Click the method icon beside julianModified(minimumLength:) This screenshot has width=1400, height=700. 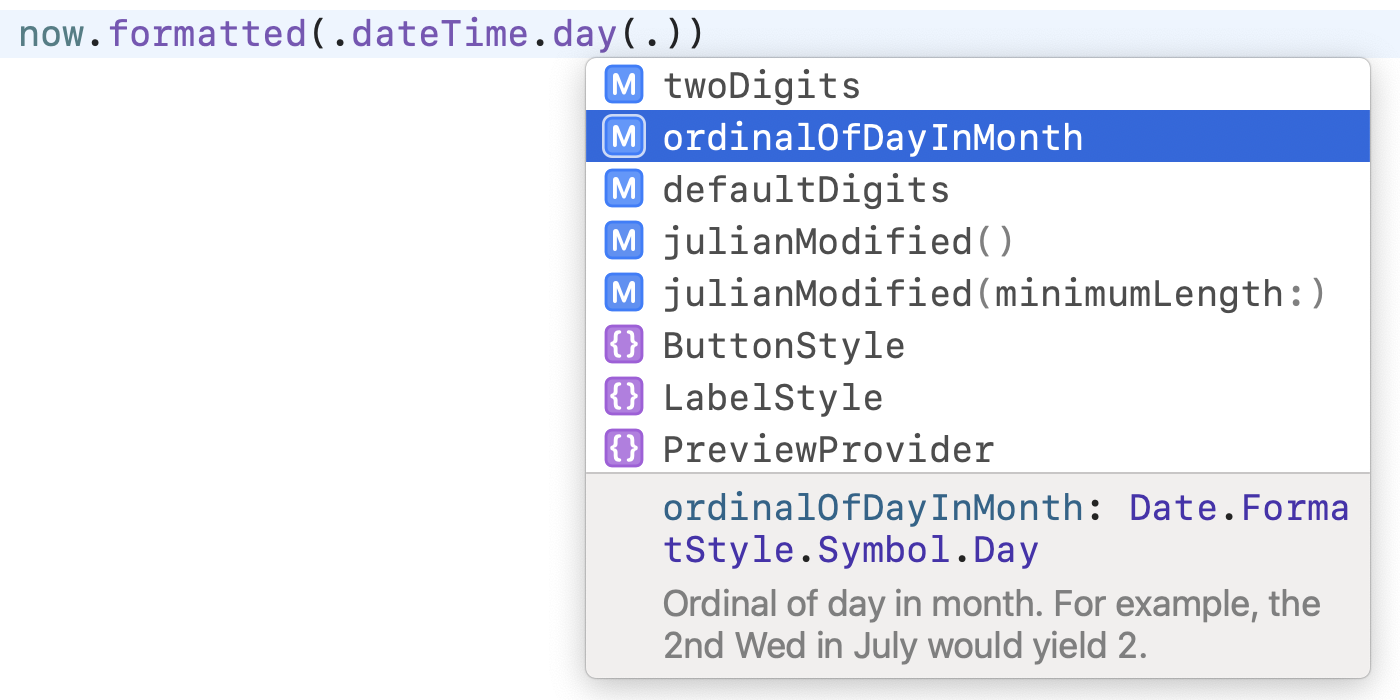coord(623,293)
